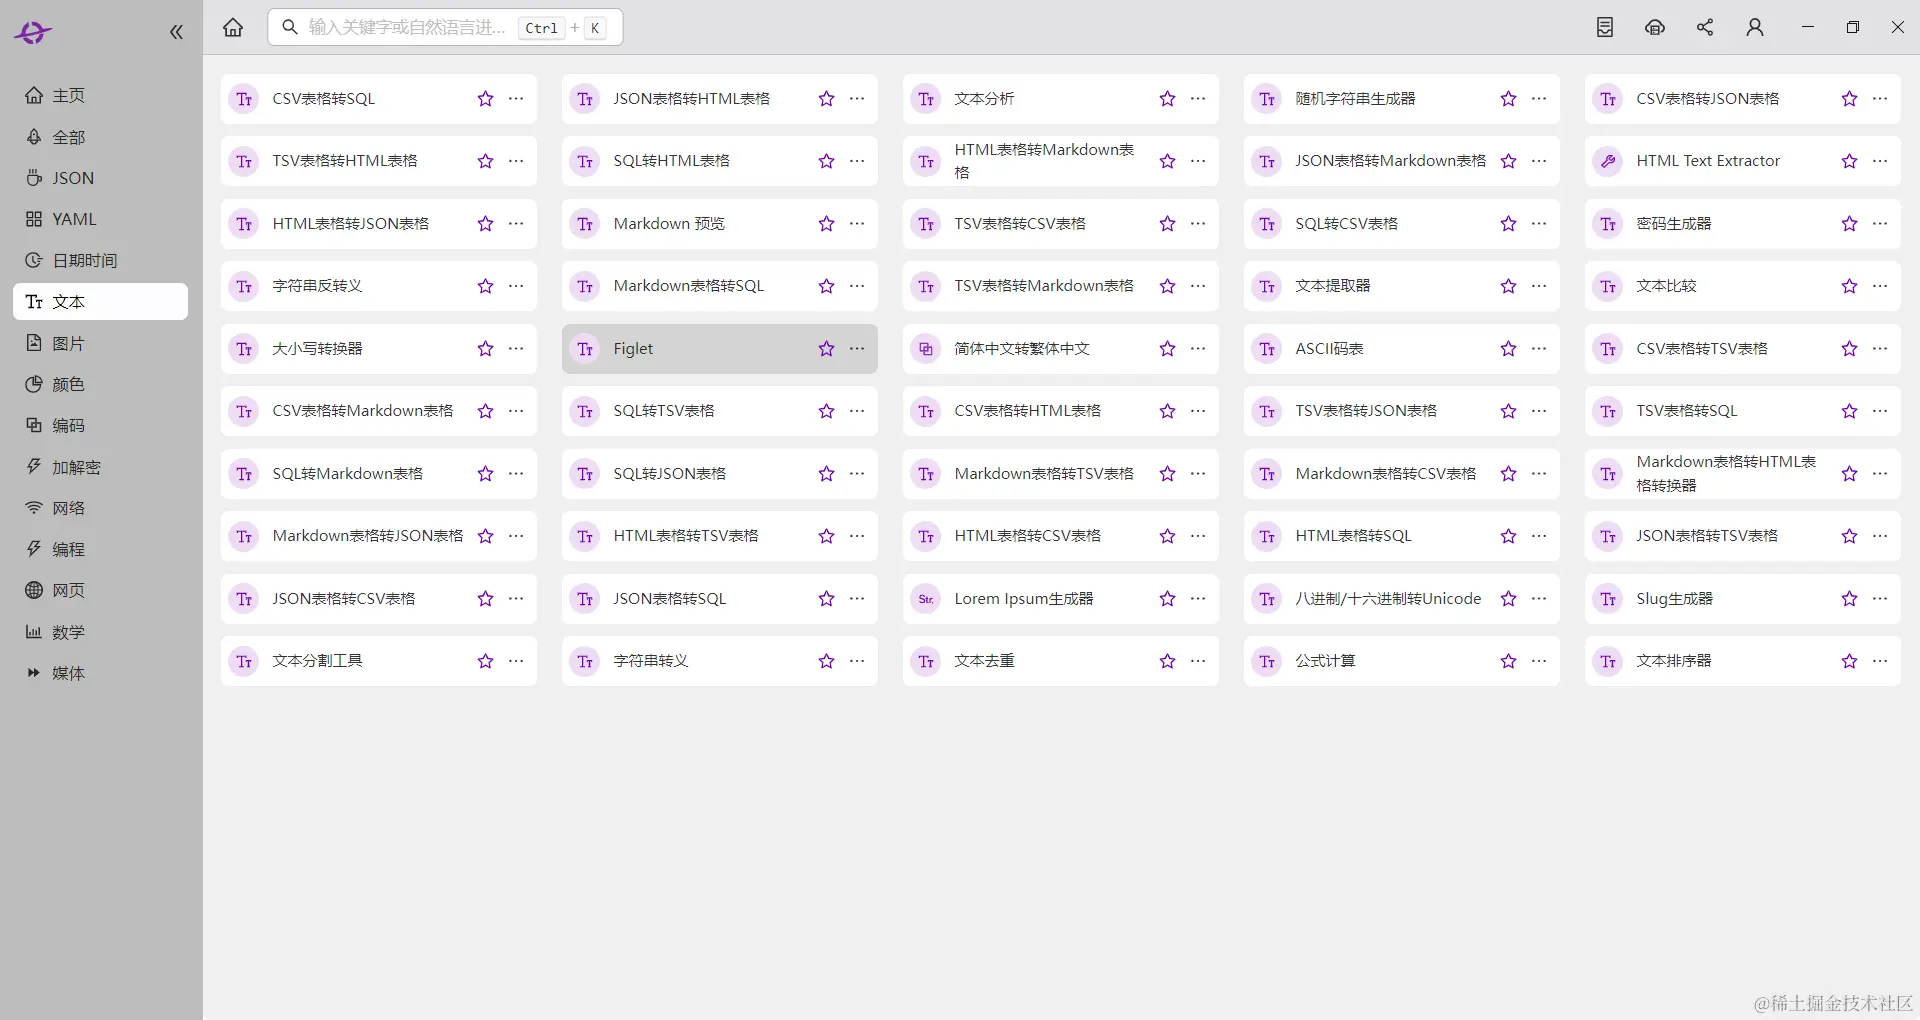Click the 媒体 (Media) category icon in sidebar

pyautogui.click(x=35, y=673)
